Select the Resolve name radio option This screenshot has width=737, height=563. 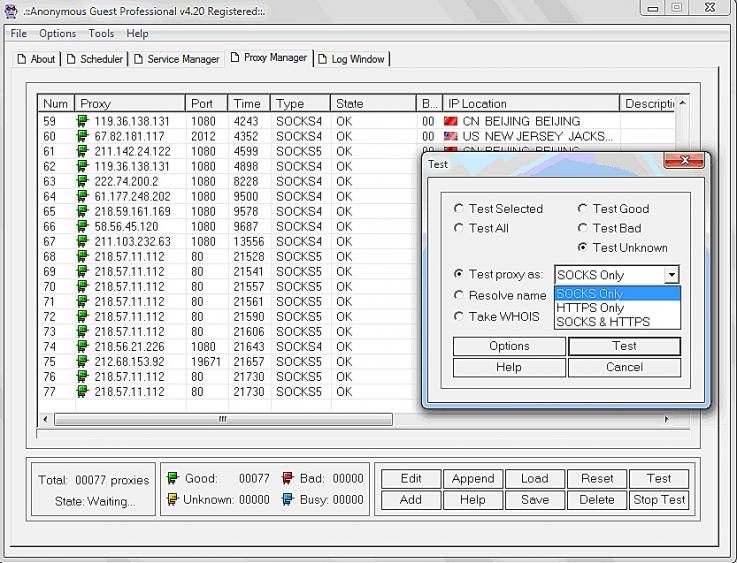[x=459, y=295]
